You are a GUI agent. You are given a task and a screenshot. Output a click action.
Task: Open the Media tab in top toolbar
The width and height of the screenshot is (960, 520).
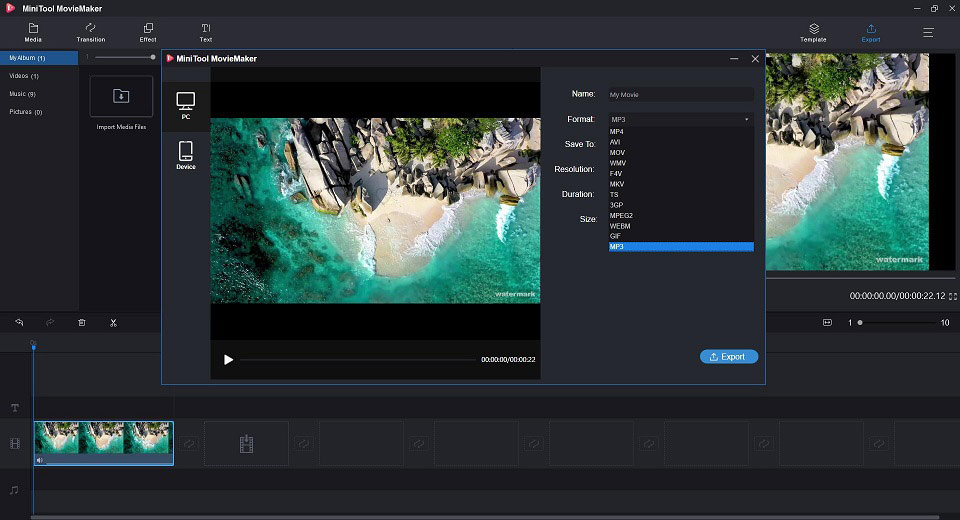pyautogui.click(x=33, y=32)
